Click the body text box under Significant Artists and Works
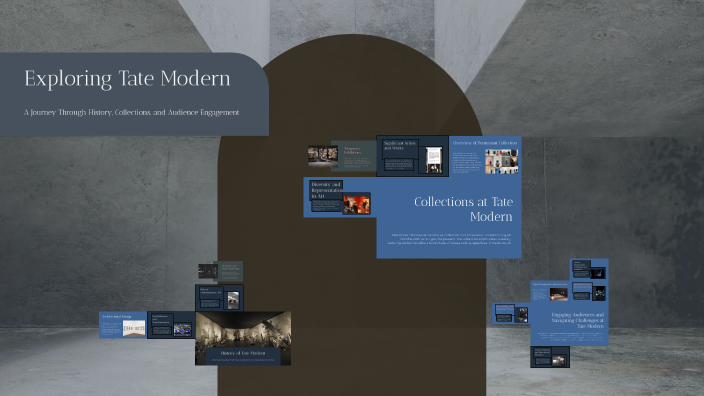The image size is (704, 396). 399,165
